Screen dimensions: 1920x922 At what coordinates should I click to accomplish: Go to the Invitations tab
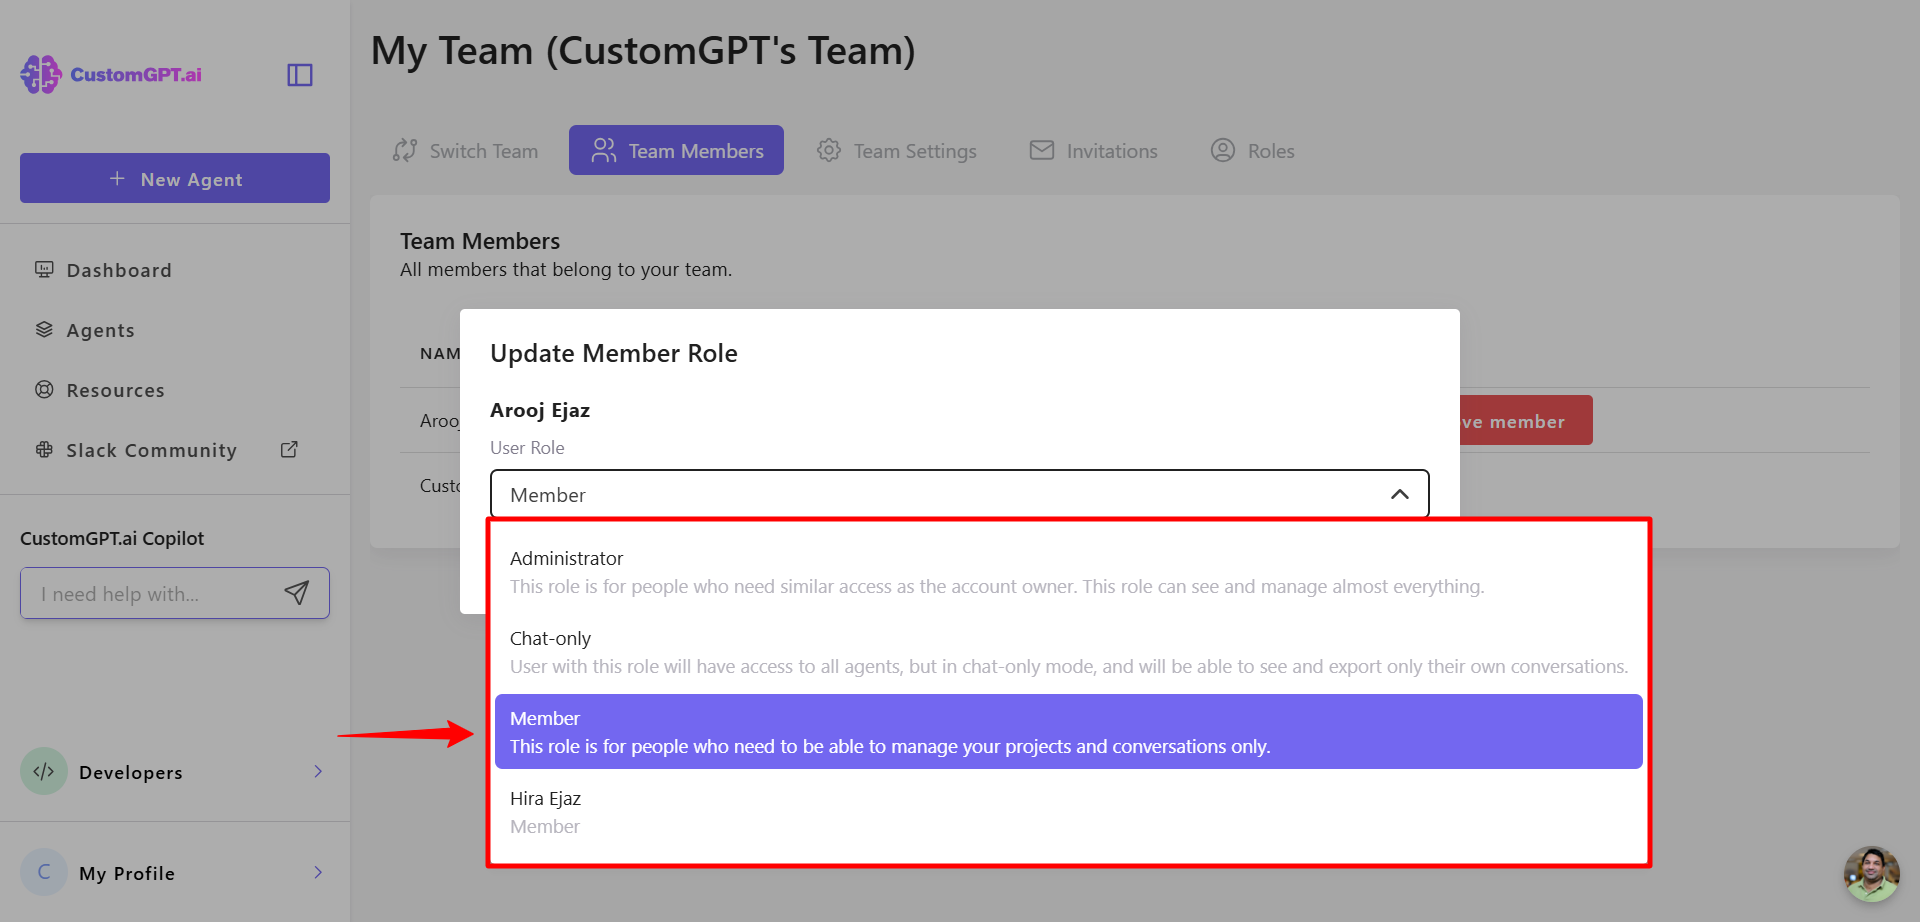1093,150
